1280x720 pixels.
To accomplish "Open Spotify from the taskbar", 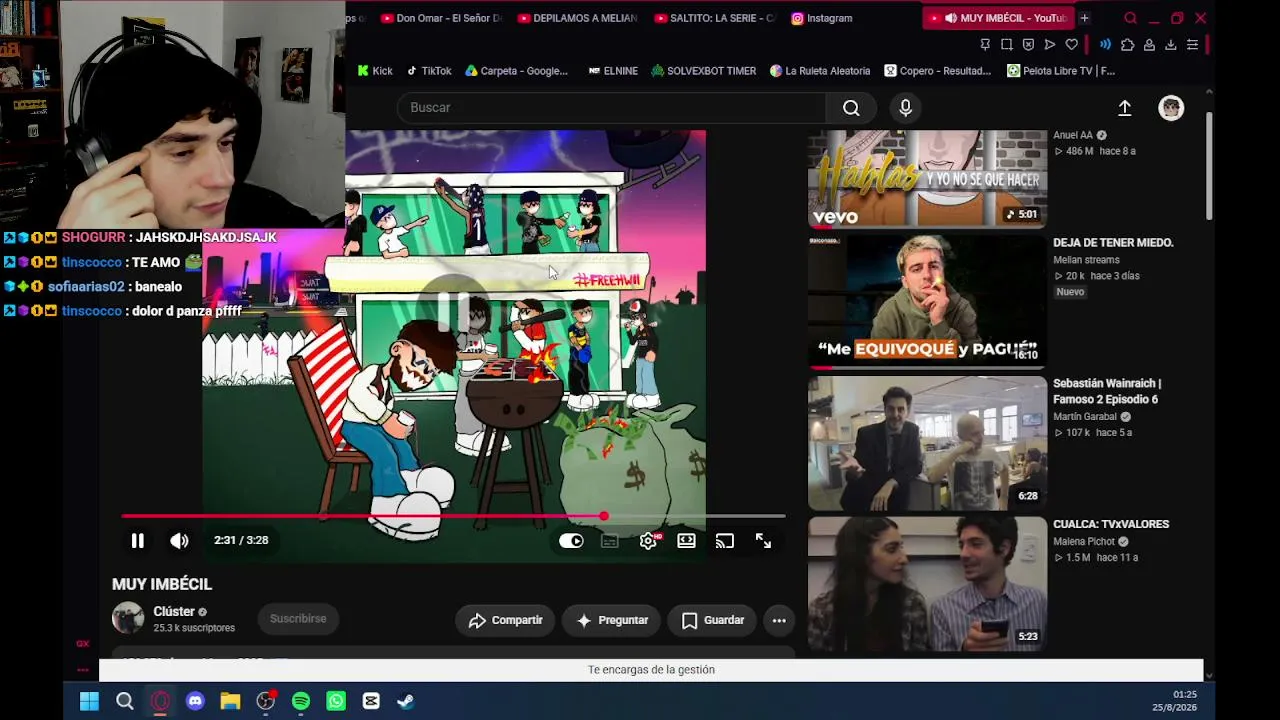I will point(301,701).
